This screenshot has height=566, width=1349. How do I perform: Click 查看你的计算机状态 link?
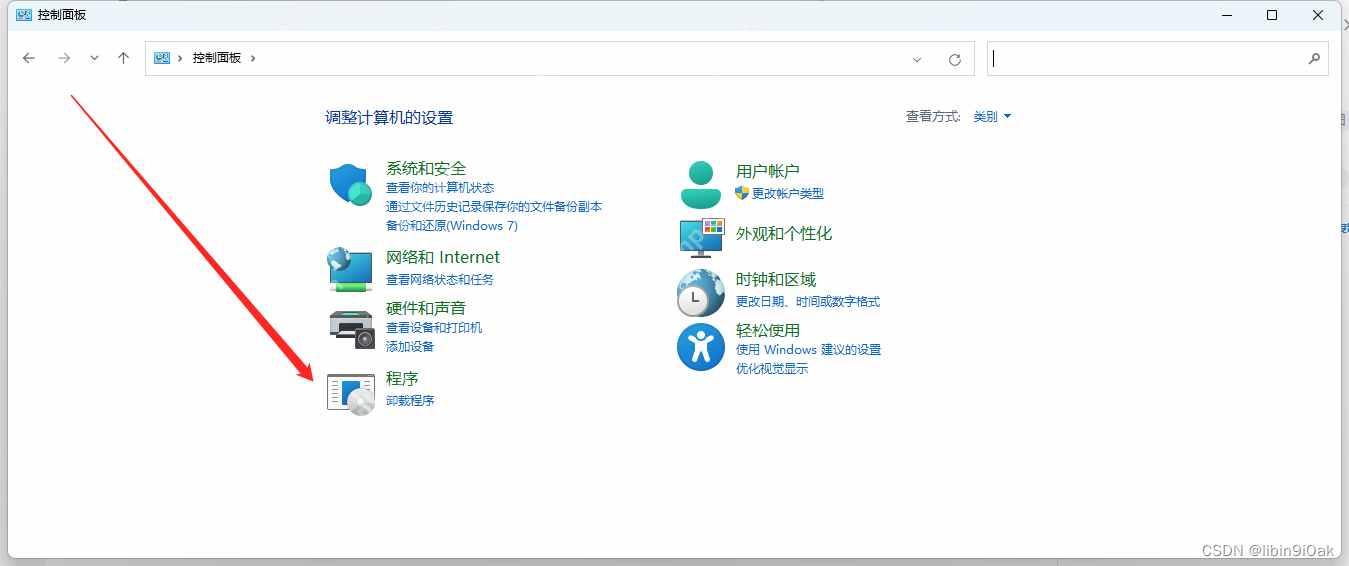click(x=440, y=188)
